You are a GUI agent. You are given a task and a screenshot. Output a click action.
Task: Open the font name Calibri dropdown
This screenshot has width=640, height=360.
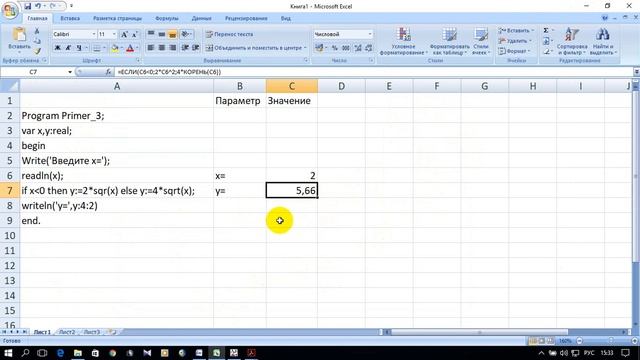point(93,34)
